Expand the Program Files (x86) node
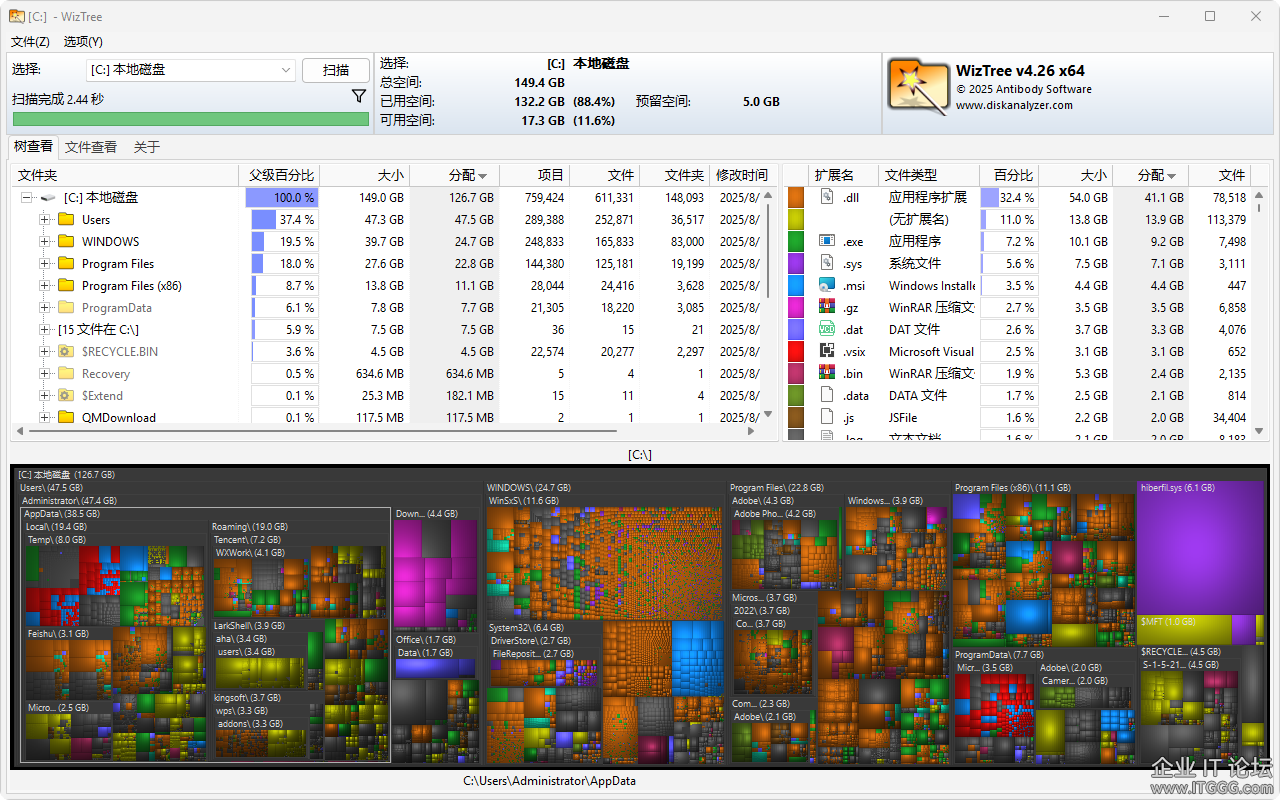Screen dimensions: 1280x800 click(44, 286)
